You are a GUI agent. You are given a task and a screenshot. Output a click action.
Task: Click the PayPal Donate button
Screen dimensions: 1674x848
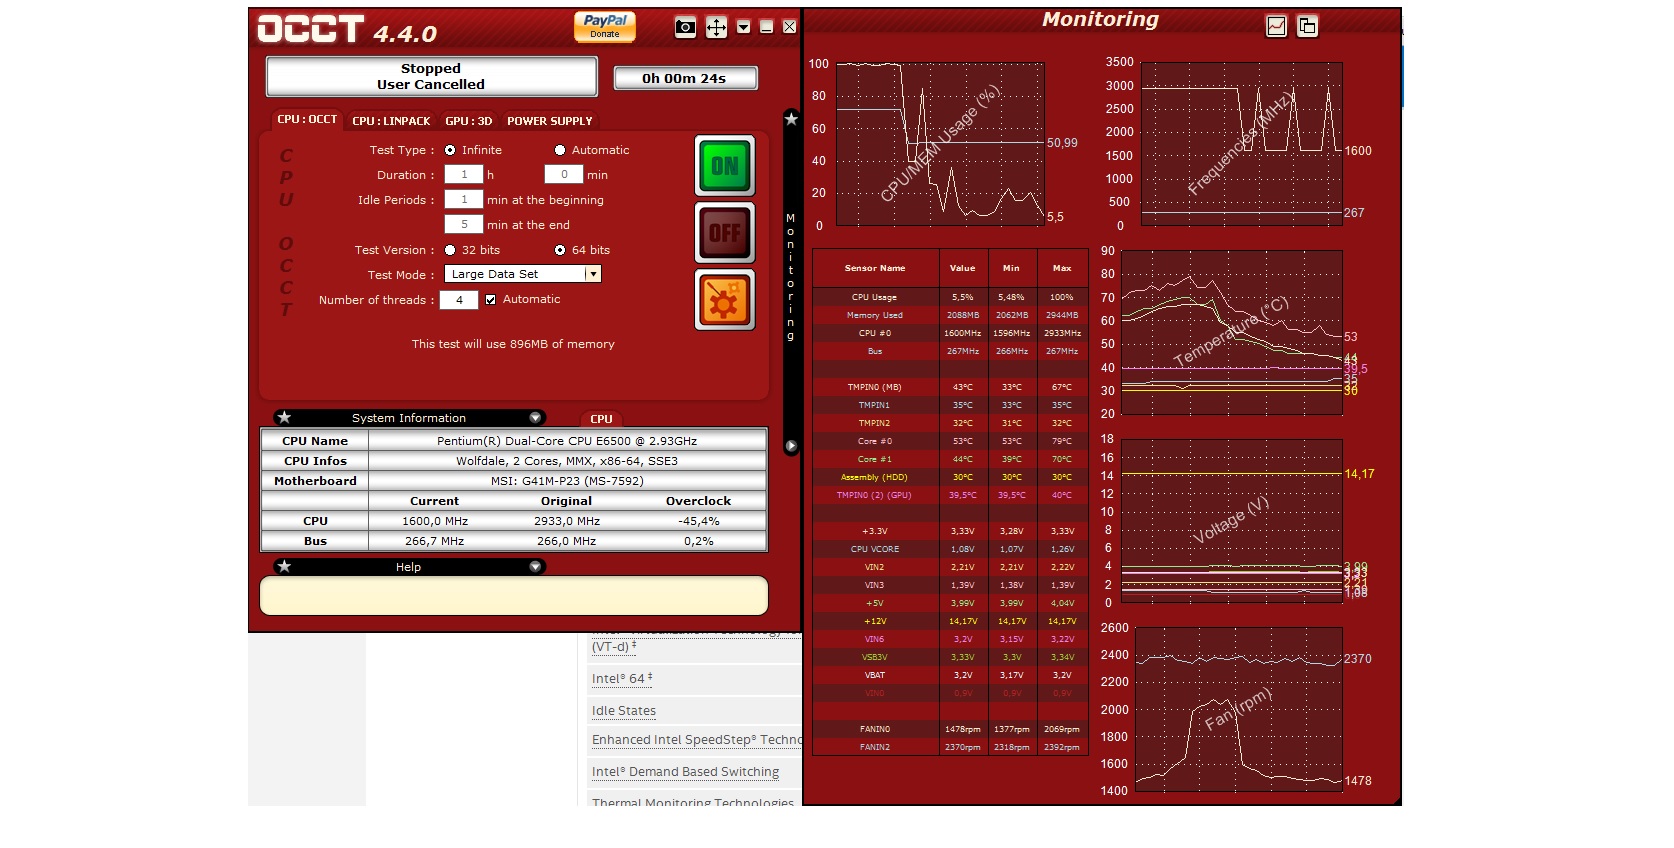605,26
